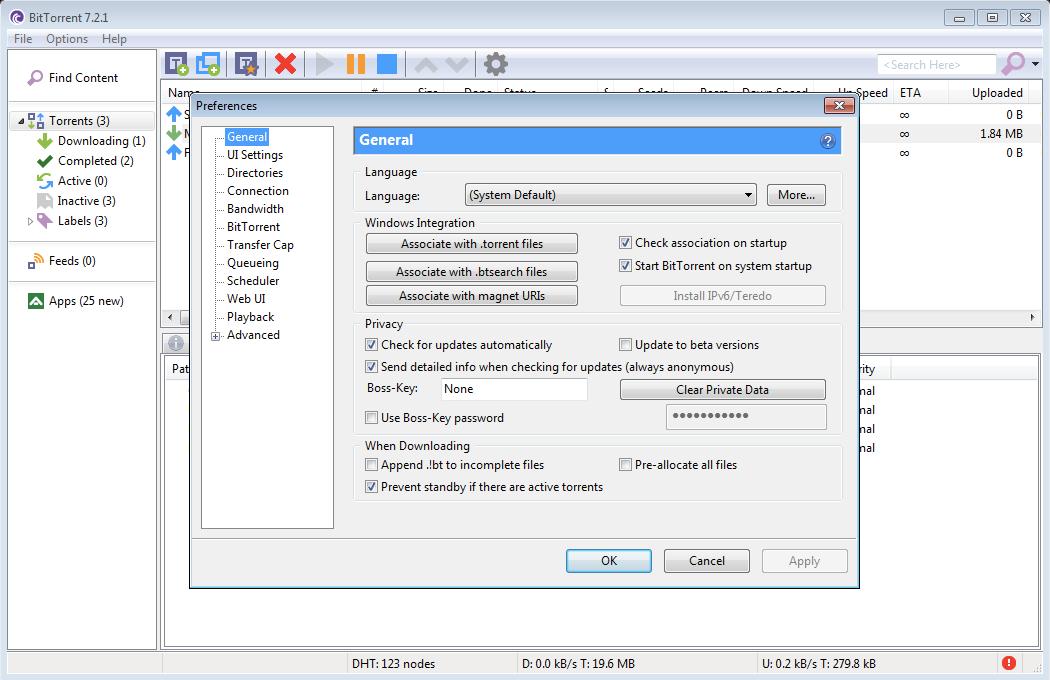Click the Add Torrent from URL icon

pyautogui.click(x=208, y=64)
